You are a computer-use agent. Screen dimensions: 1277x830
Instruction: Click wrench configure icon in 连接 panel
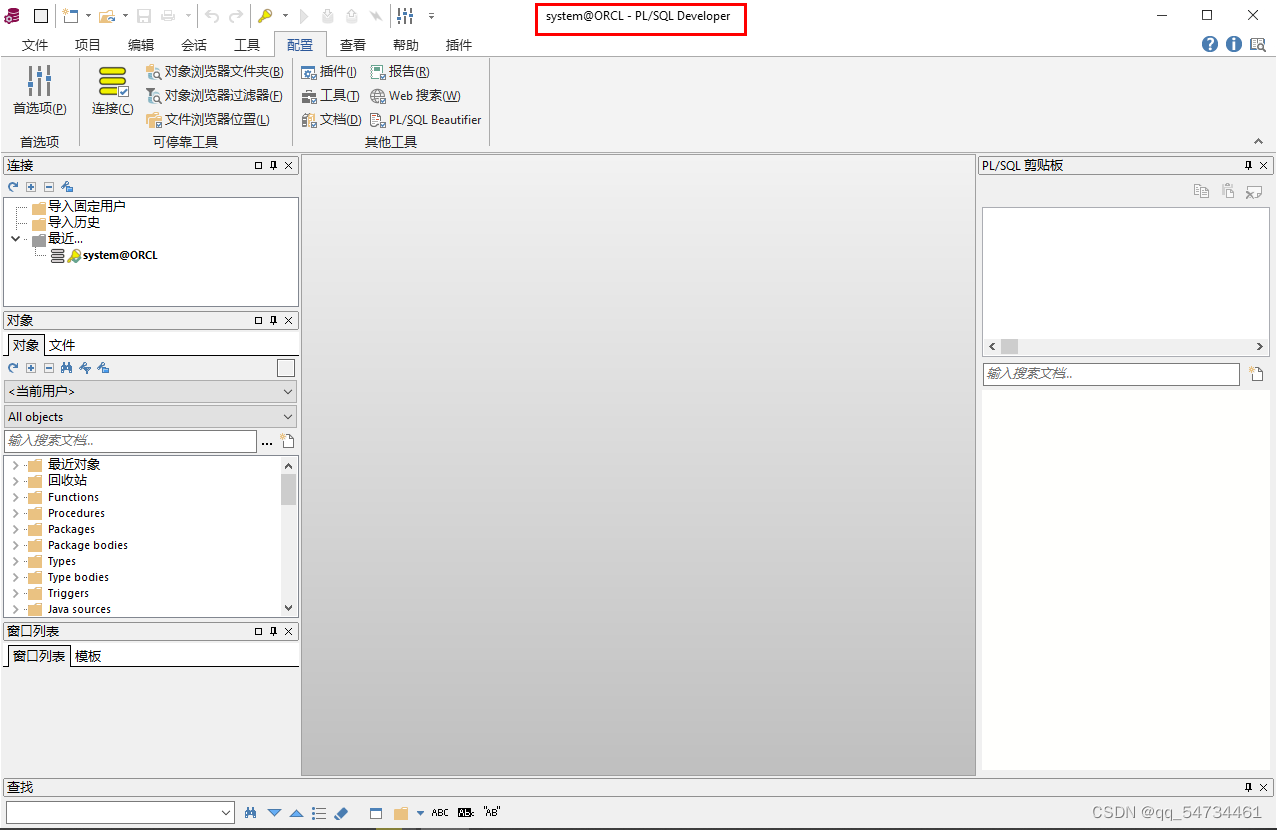(x=67, y=187)
